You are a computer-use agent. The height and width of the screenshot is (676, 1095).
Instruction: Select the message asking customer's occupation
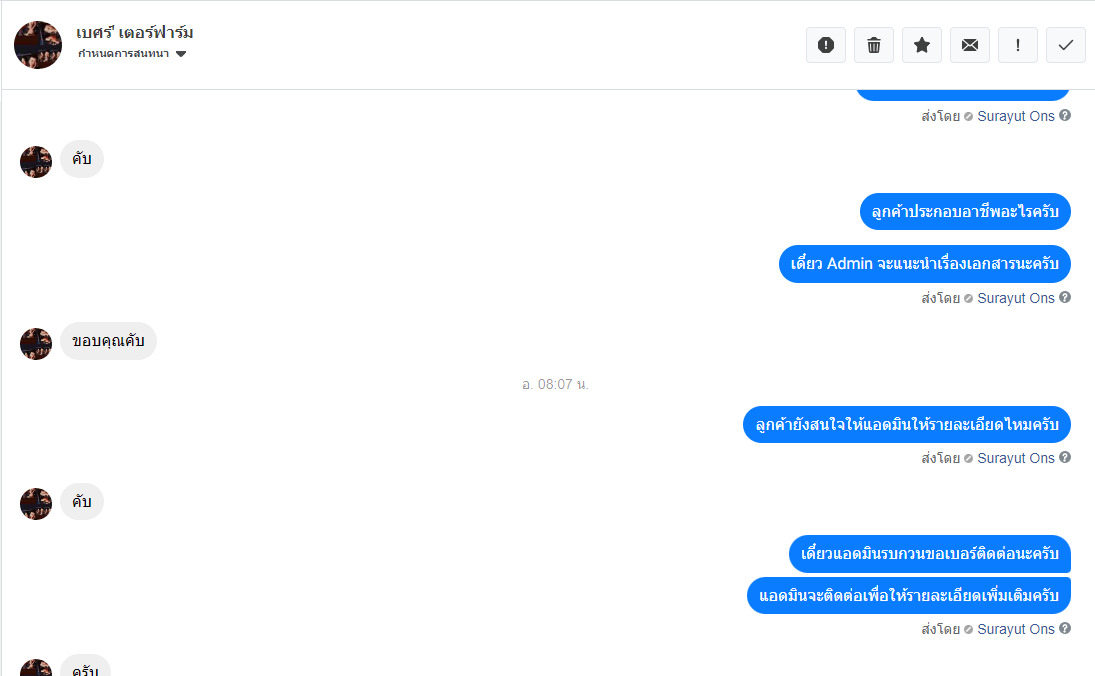coord(965,212)
